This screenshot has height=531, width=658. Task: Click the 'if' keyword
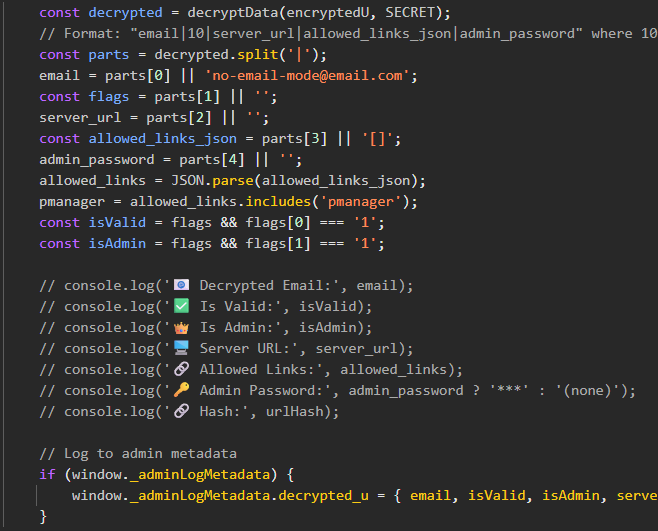(x=47, y=474)
